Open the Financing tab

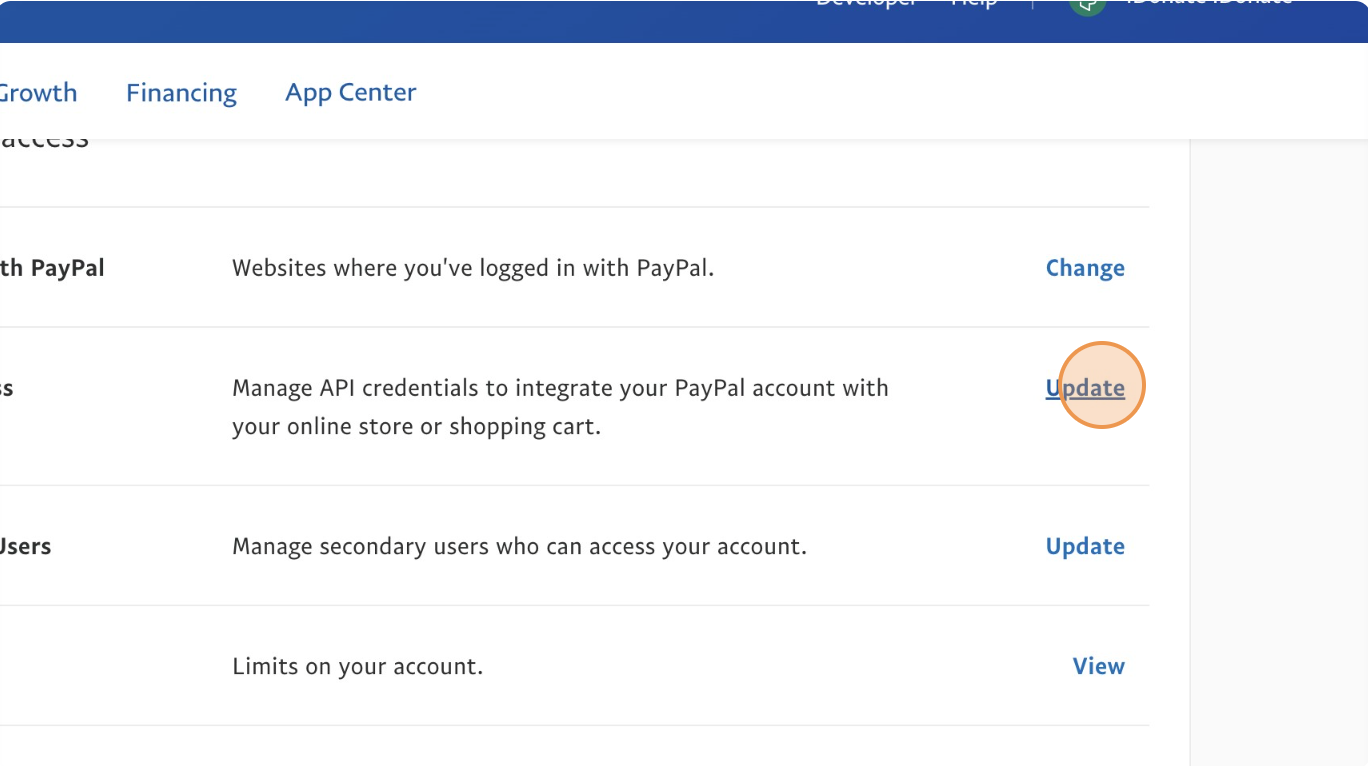pos(181,92)
